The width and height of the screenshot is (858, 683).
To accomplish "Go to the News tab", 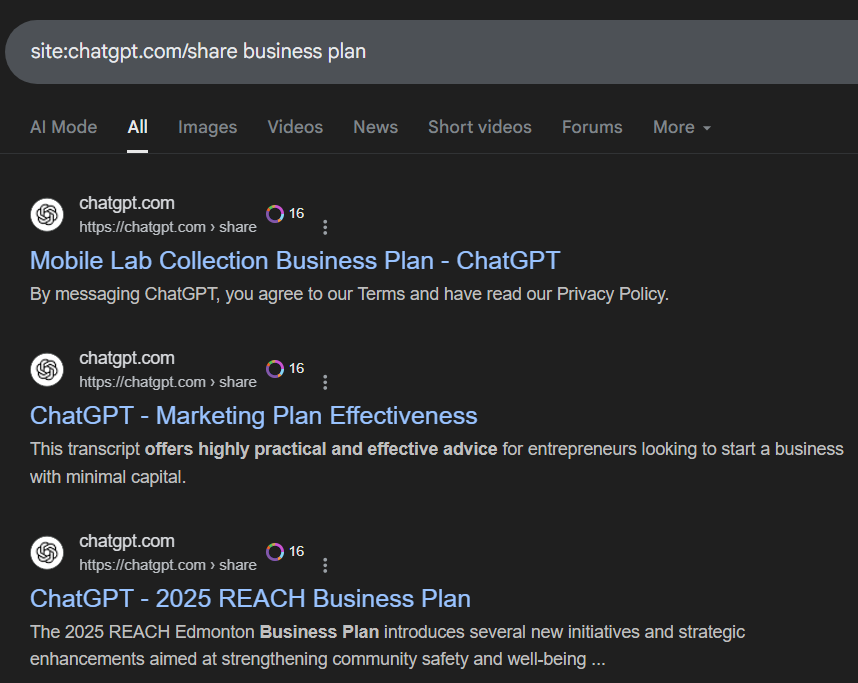I will (375, 127).
